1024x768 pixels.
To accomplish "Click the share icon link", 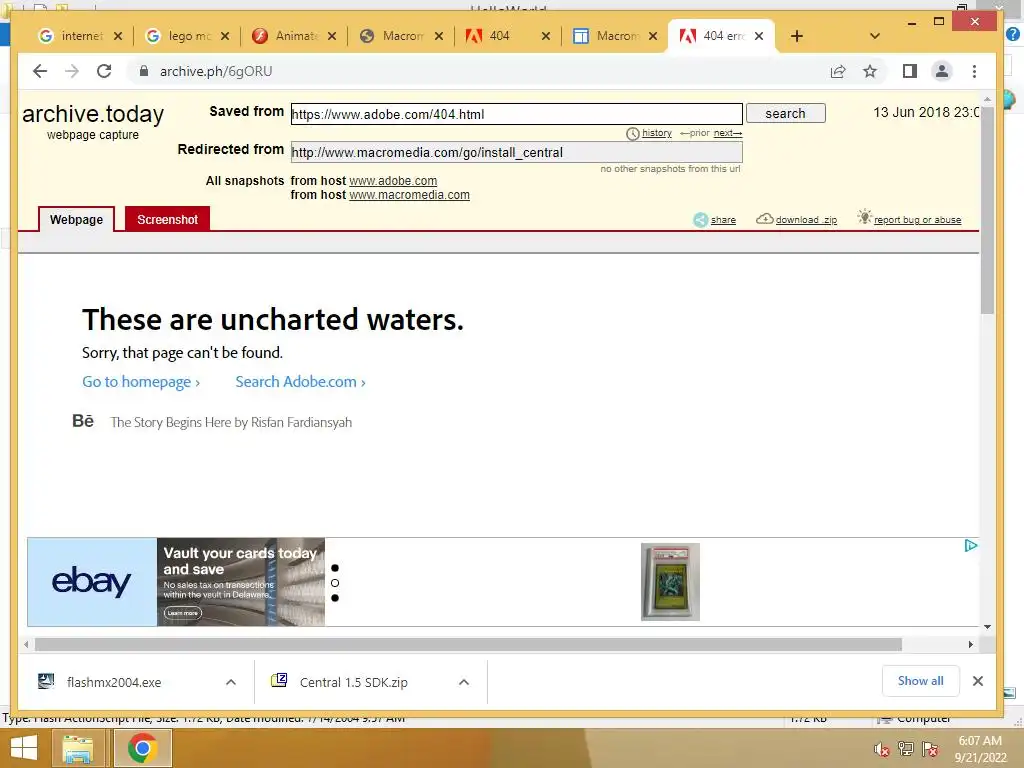I will [714, 220].
